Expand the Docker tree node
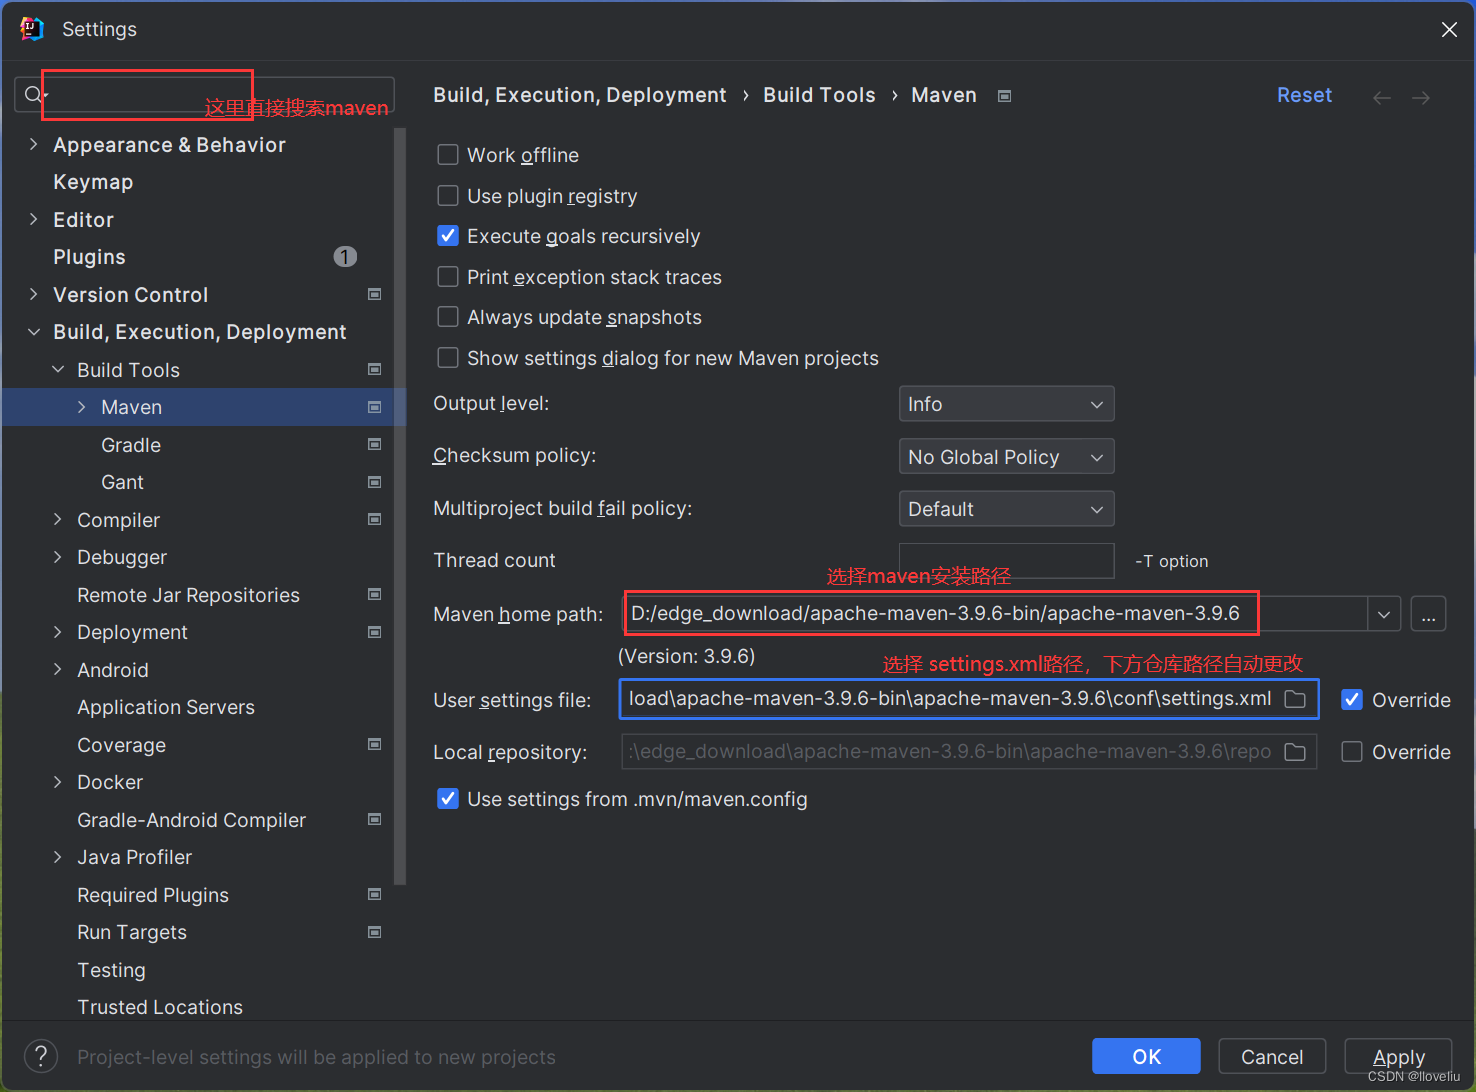Viewport: 1476px width, 1092px height. (x=58, y=782)
